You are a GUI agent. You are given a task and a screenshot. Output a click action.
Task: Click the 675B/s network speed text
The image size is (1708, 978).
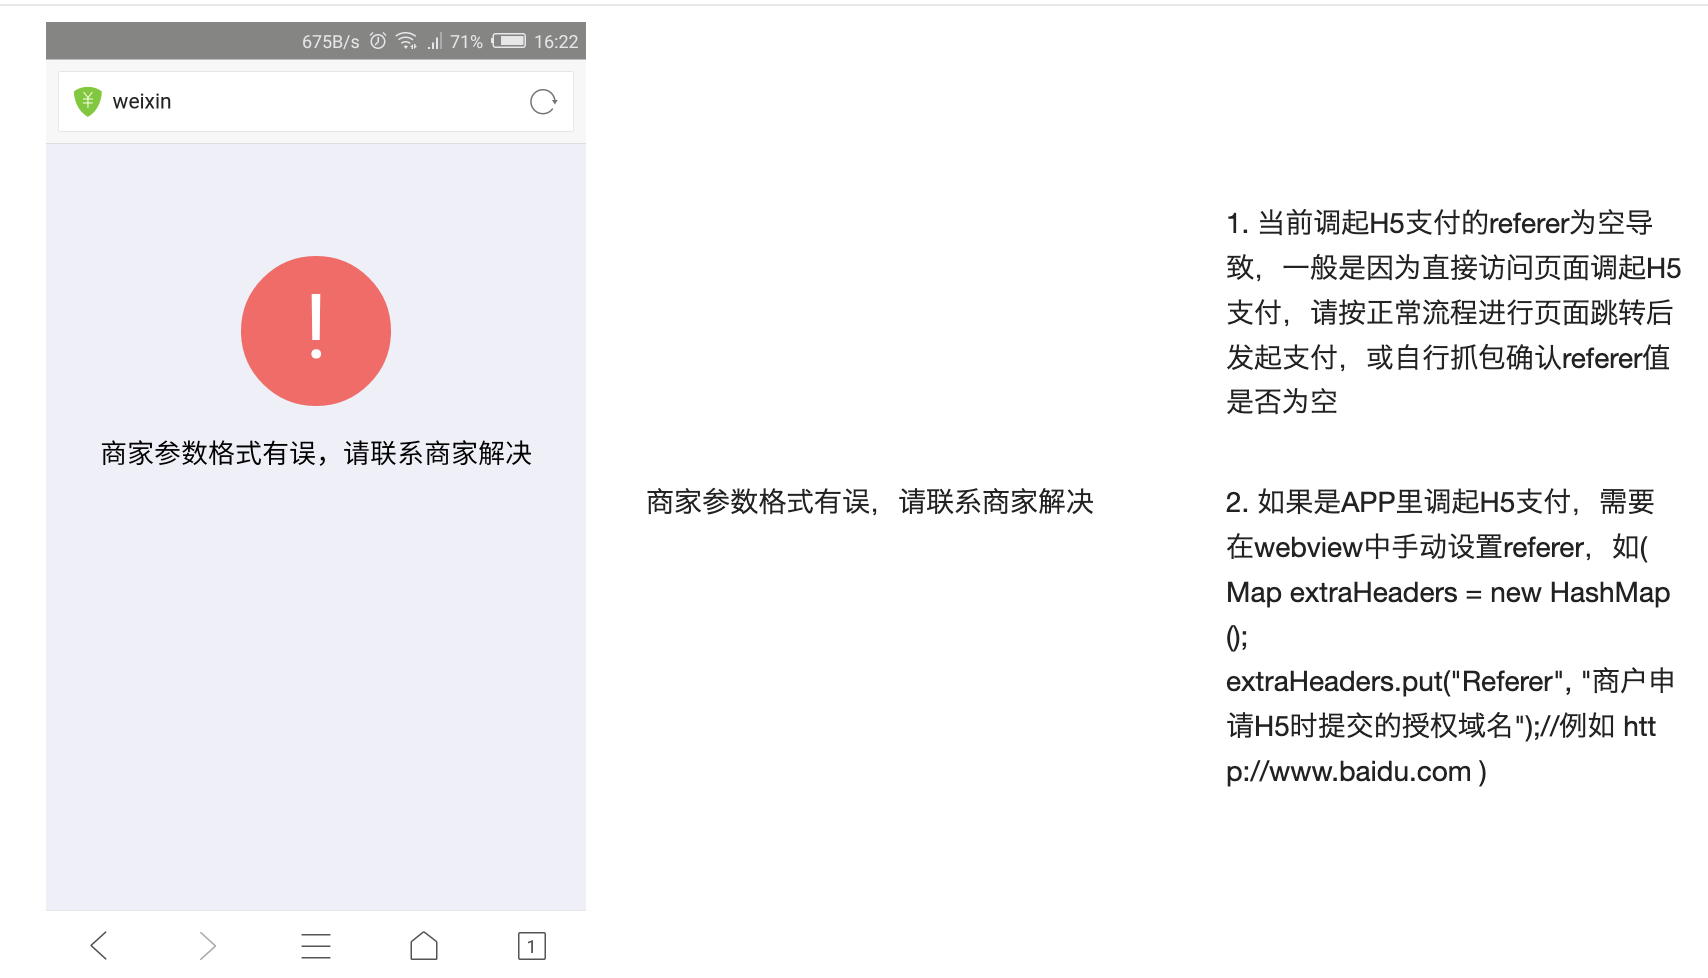pos(331,41)
